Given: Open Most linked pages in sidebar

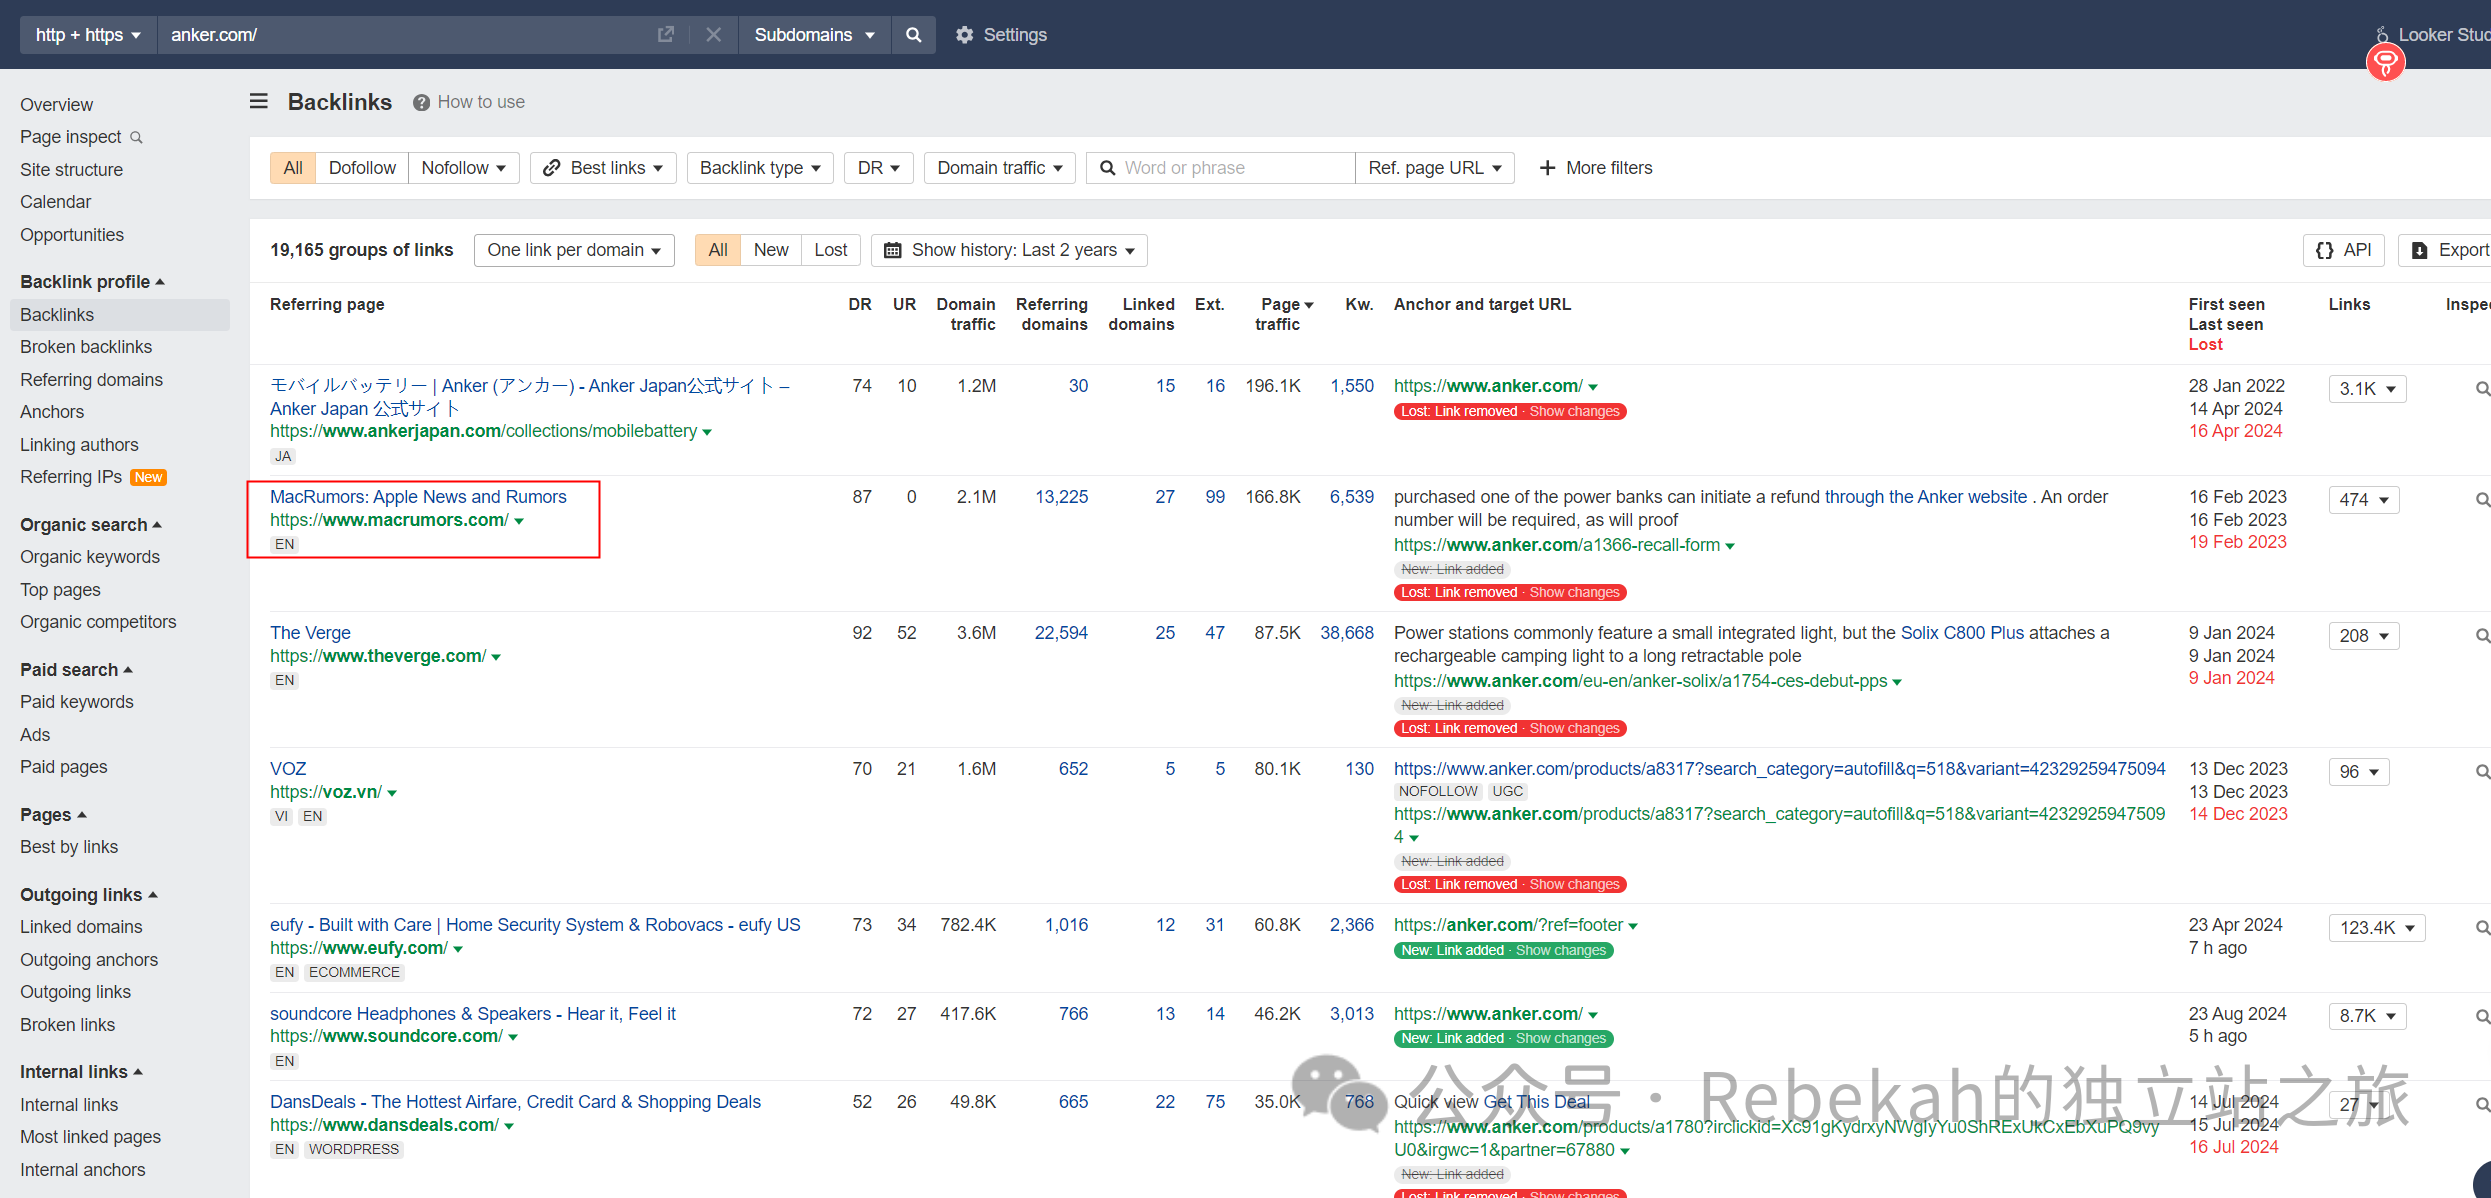Looking at the screenshot, I should [90, 1137].
